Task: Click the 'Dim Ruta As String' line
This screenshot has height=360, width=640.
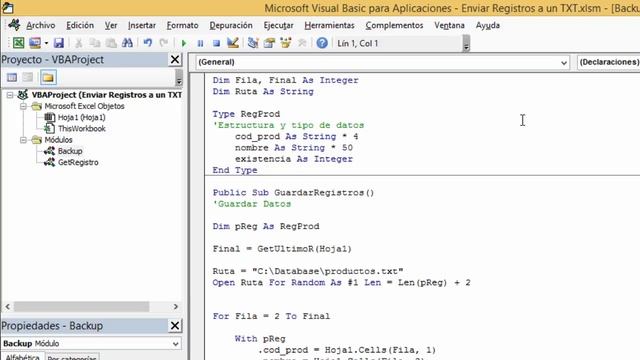Action: (263, 91)
